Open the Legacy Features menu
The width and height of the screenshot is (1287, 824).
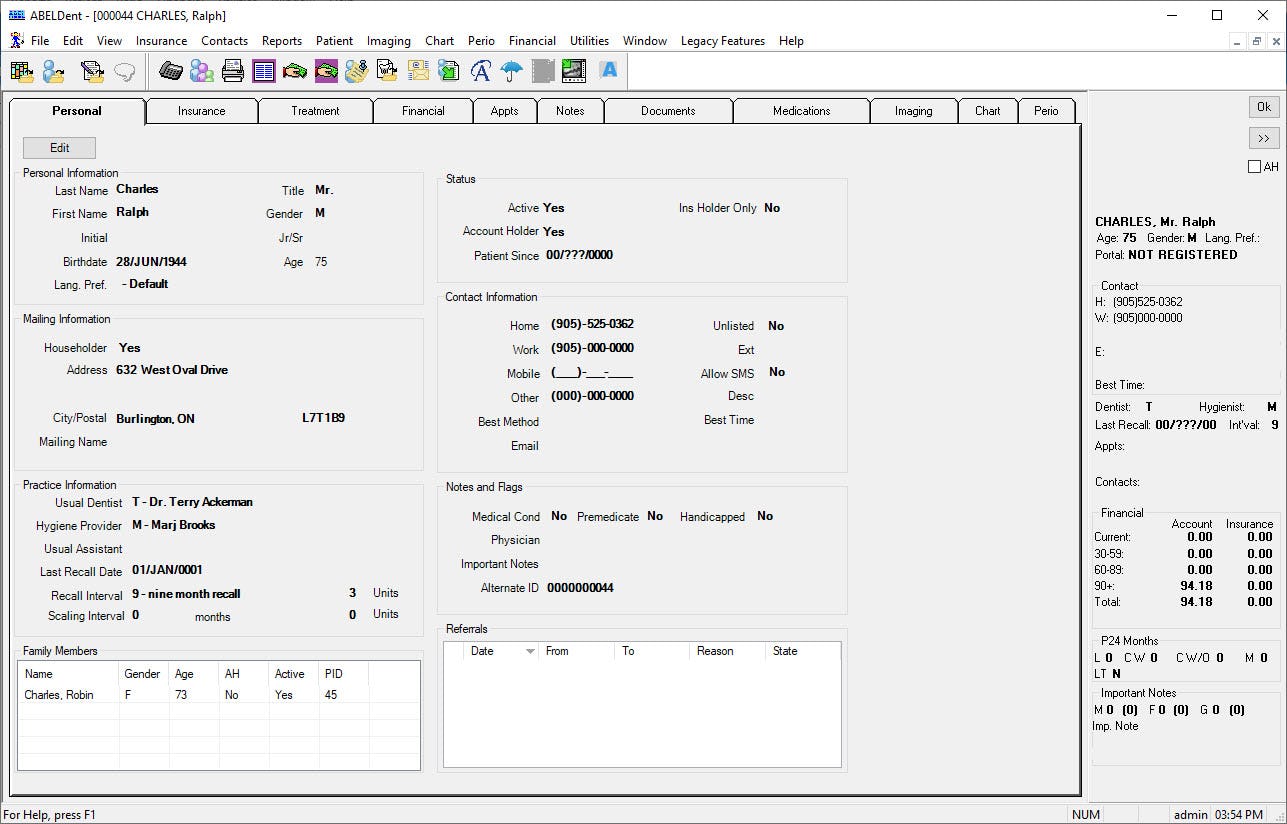pos(722,41)
